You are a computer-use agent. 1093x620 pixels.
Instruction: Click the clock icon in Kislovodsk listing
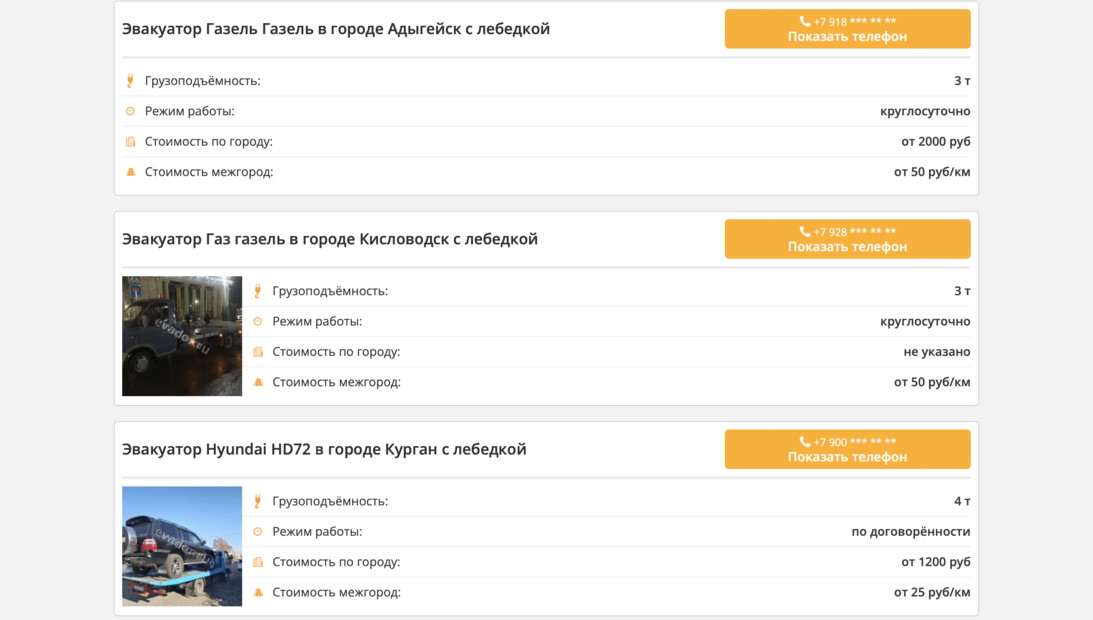[258, 322]
